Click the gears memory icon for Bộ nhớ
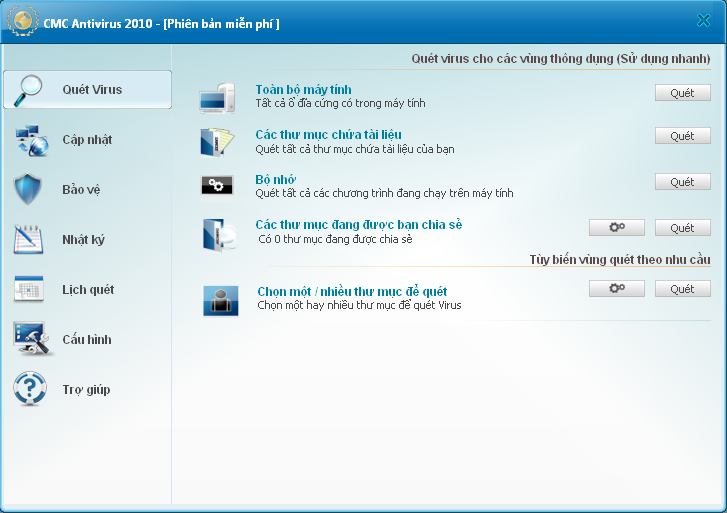 point(217,186)
